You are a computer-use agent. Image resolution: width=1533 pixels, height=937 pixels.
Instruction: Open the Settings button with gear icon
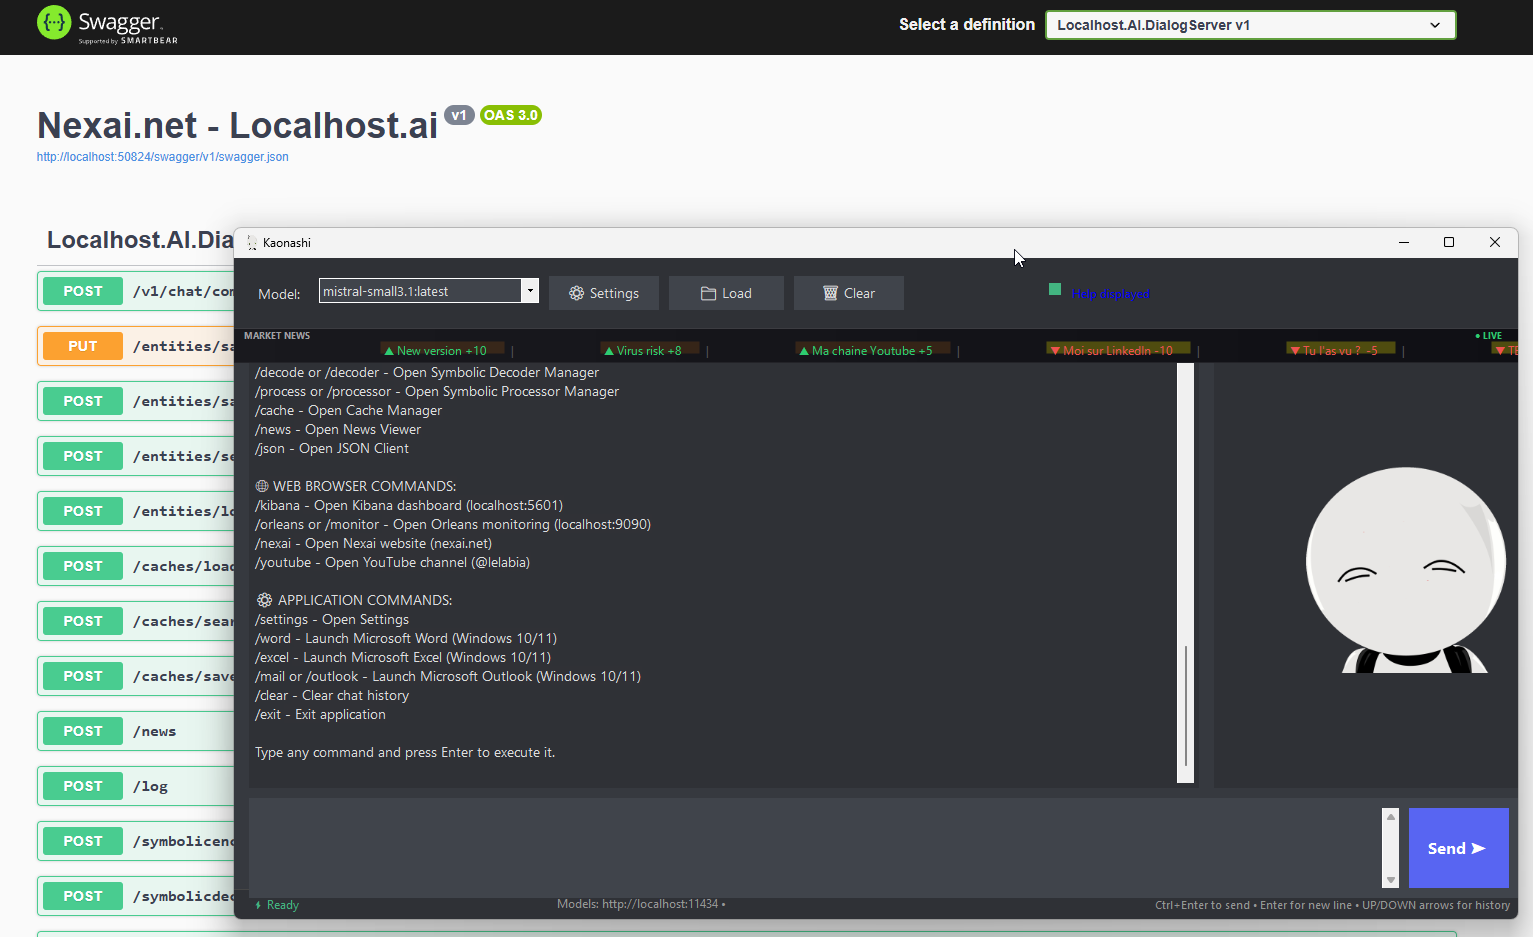coord(604,293)
